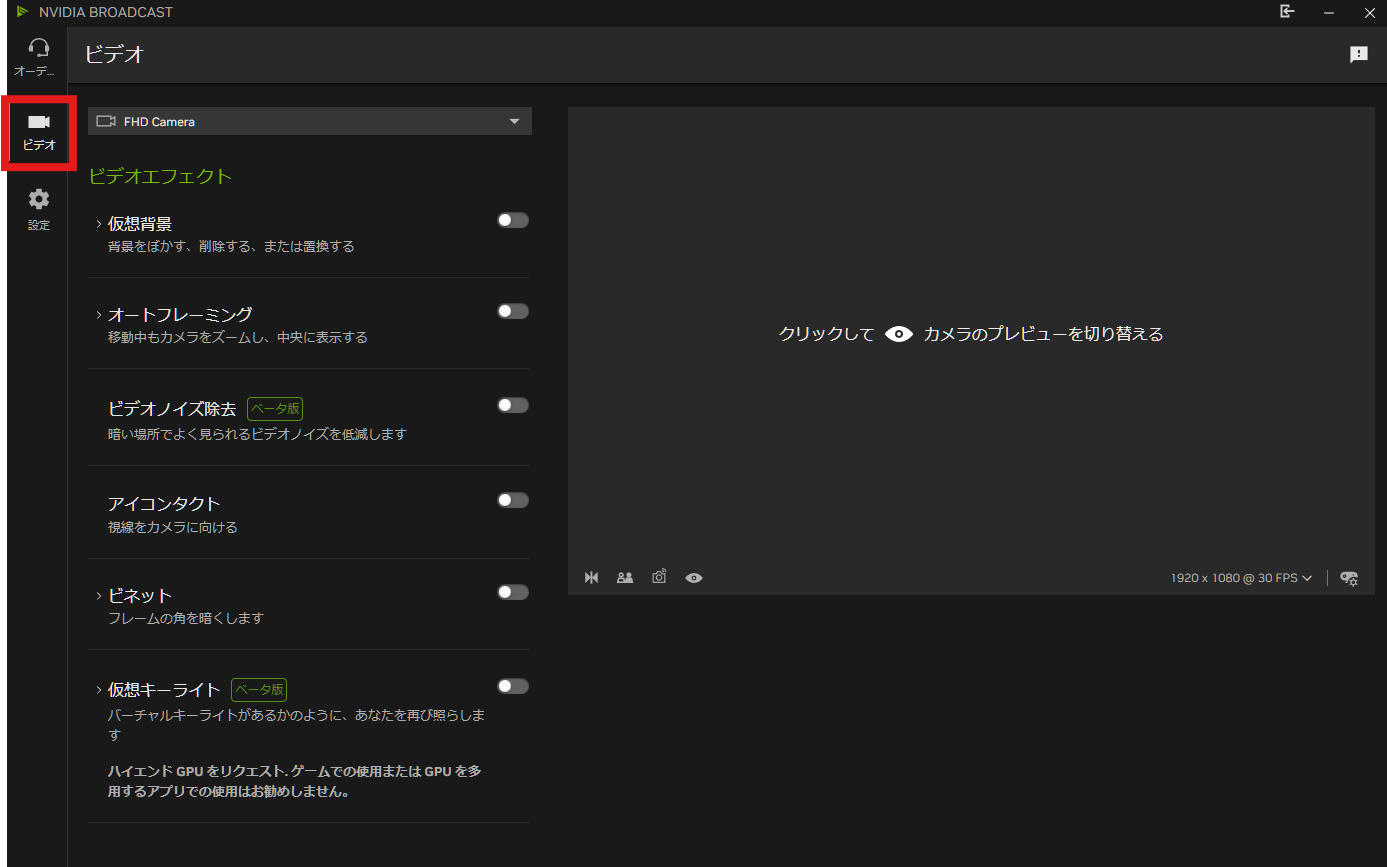1387x867 pixels.
Task: Enable the 仮想キーライト toggle
Action: point(513,686)
